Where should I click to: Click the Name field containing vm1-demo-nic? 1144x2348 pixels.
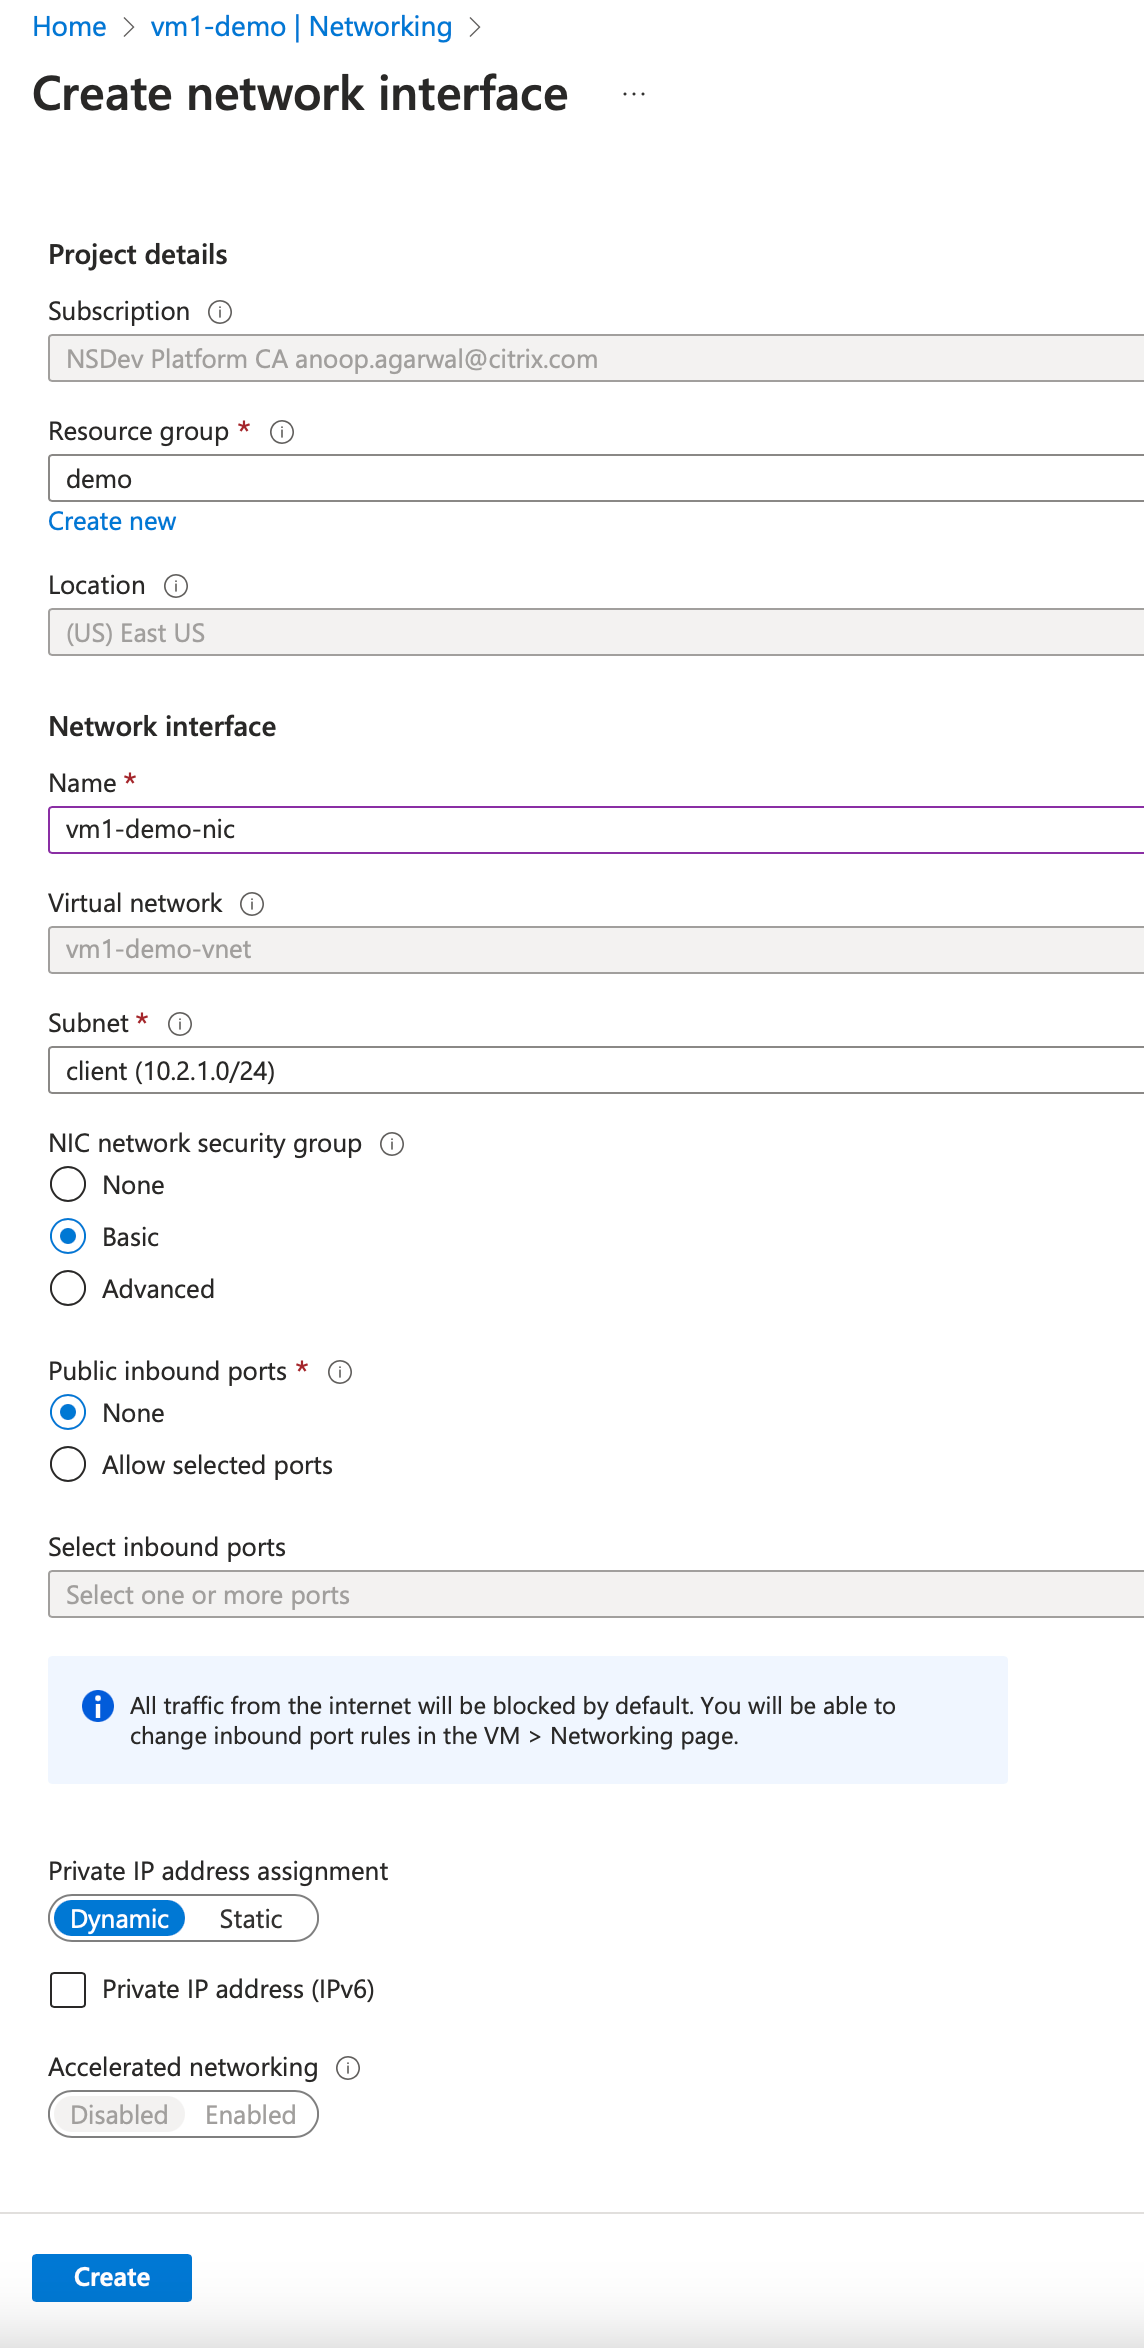(x=596, y=830)
